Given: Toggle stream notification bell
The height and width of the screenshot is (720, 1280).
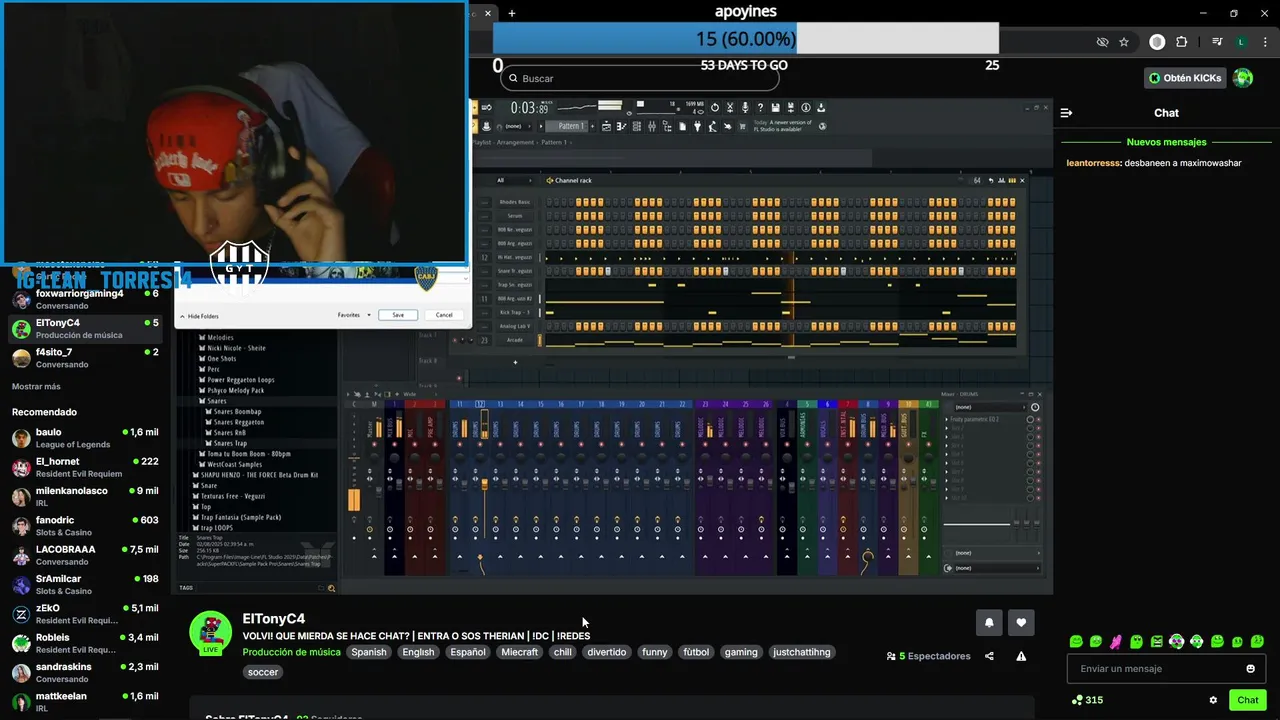Looking at the screenshot, I should click(x=989, y=622).
